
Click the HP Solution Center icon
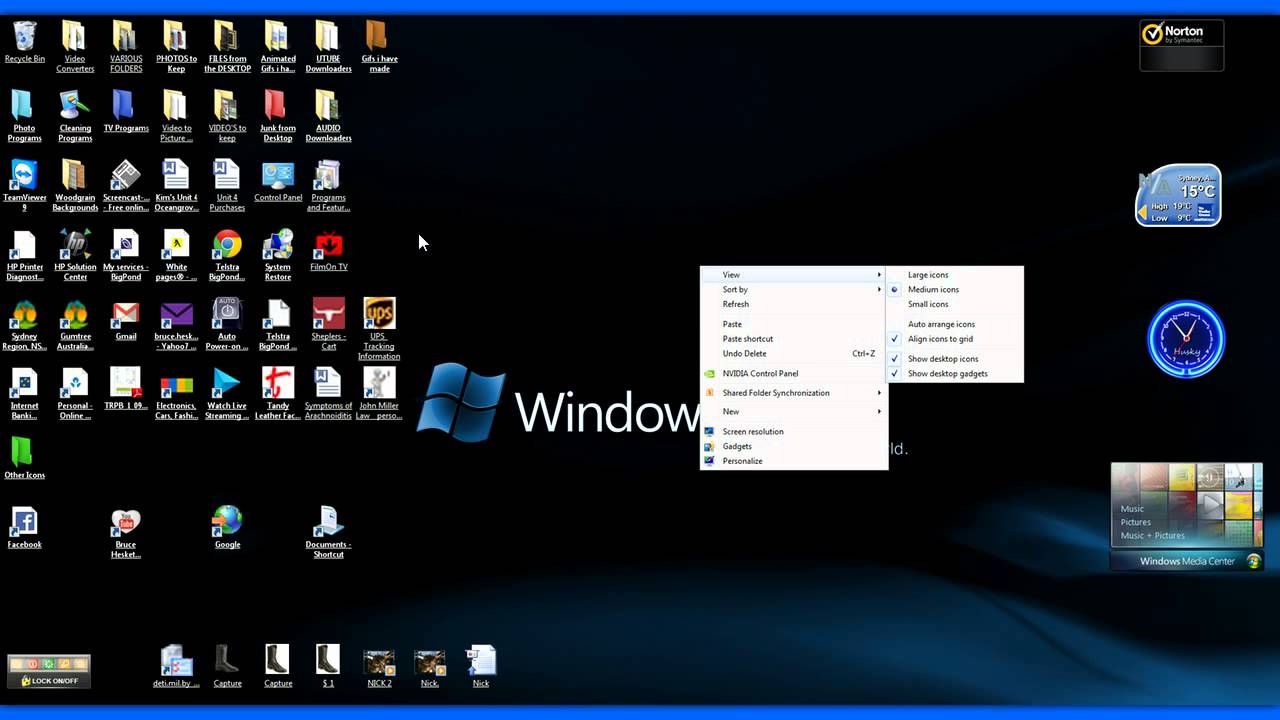[x=75, y=255]
